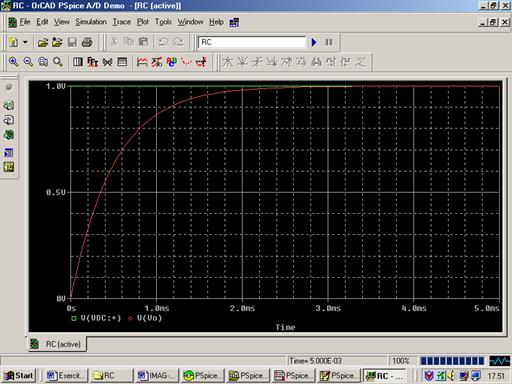The height and width of the screenshot is (384, 512).
Task: Toggle the Log X Axis button
Action: click(x=78, y=62)
